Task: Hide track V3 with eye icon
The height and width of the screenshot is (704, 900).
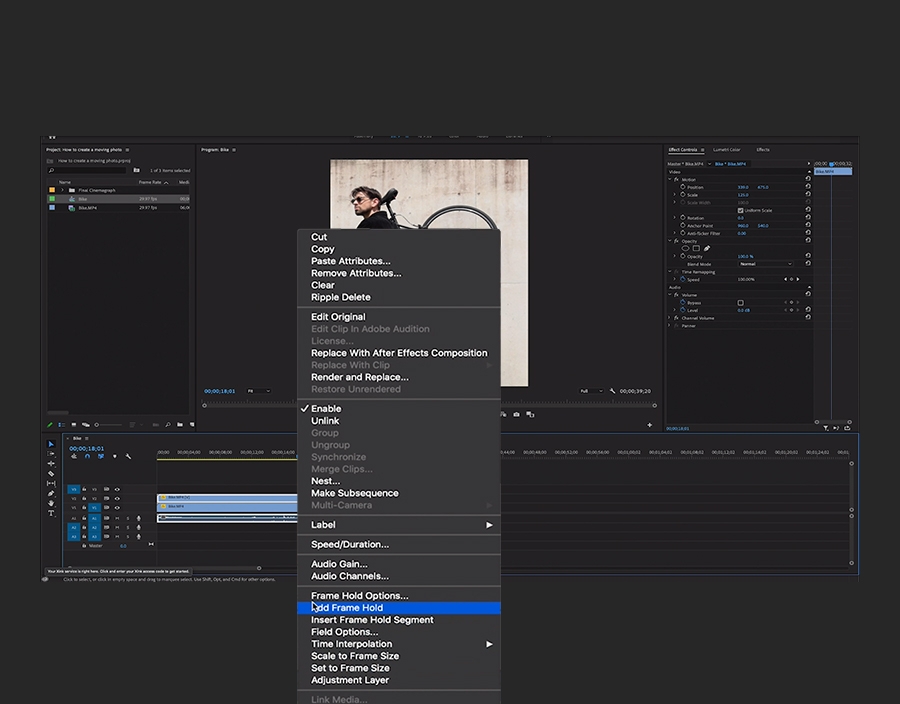Action: (x=117, y=489)
